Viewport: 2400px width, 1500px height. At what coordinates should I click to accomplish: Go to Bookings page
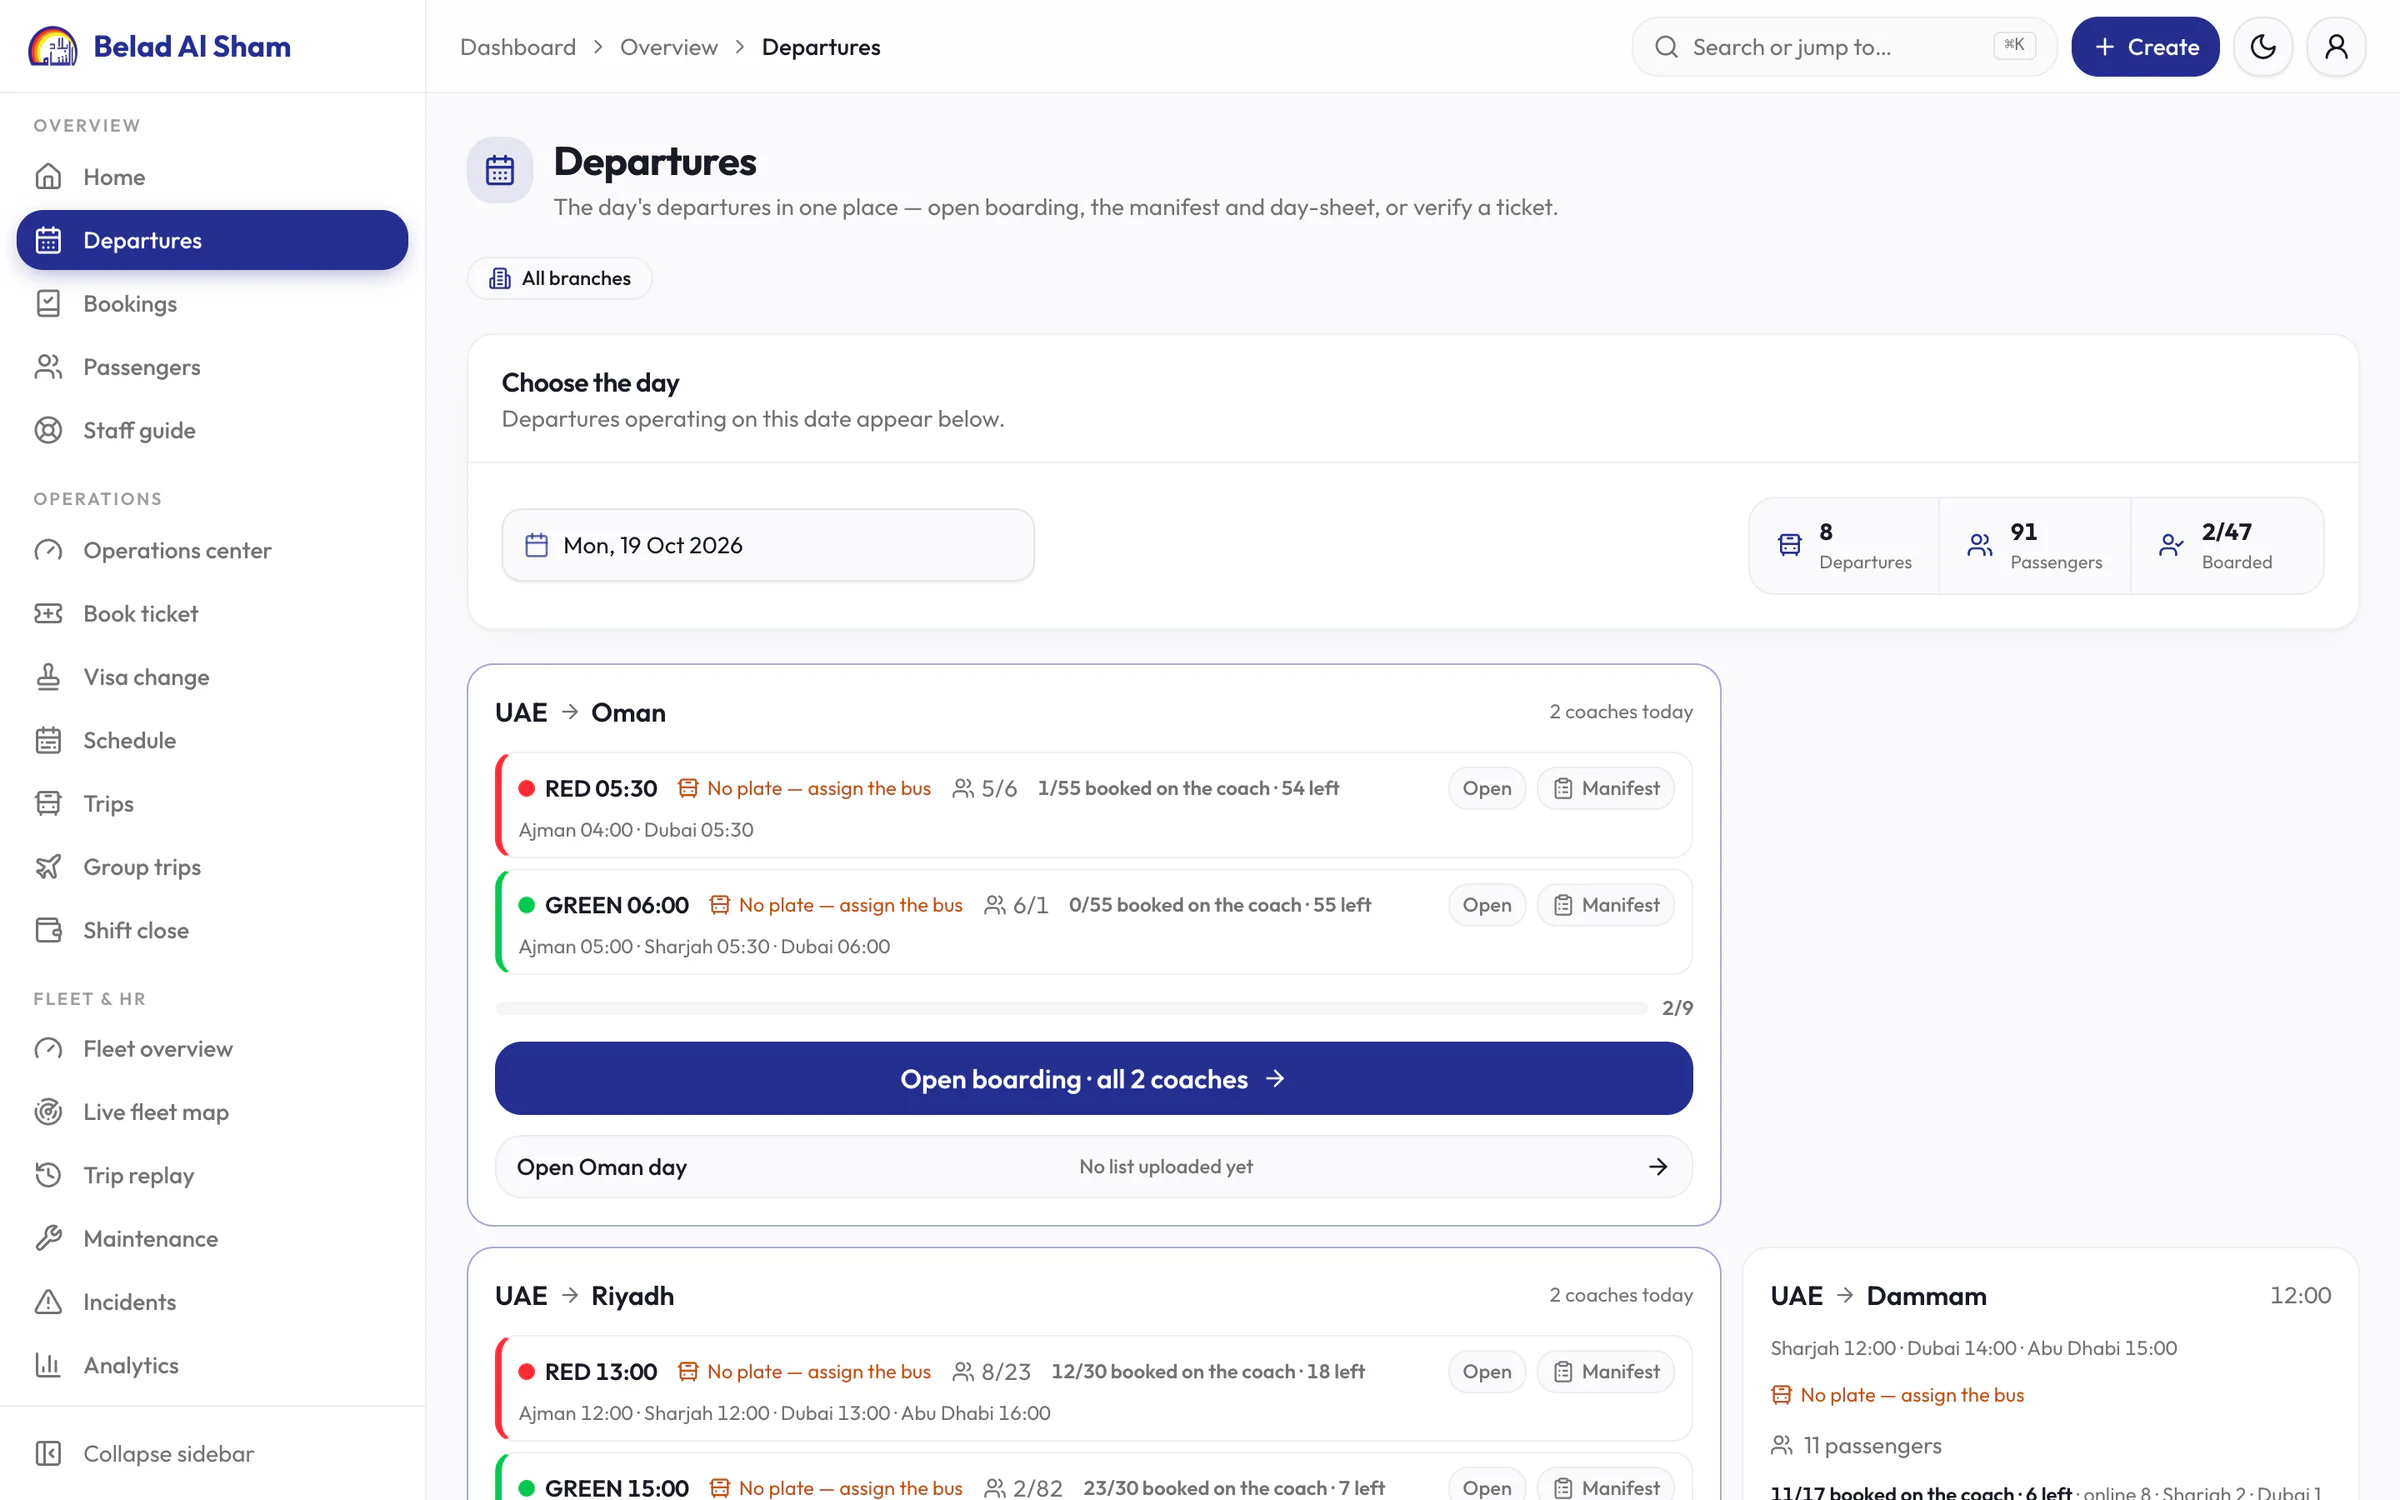coord(212,304)
